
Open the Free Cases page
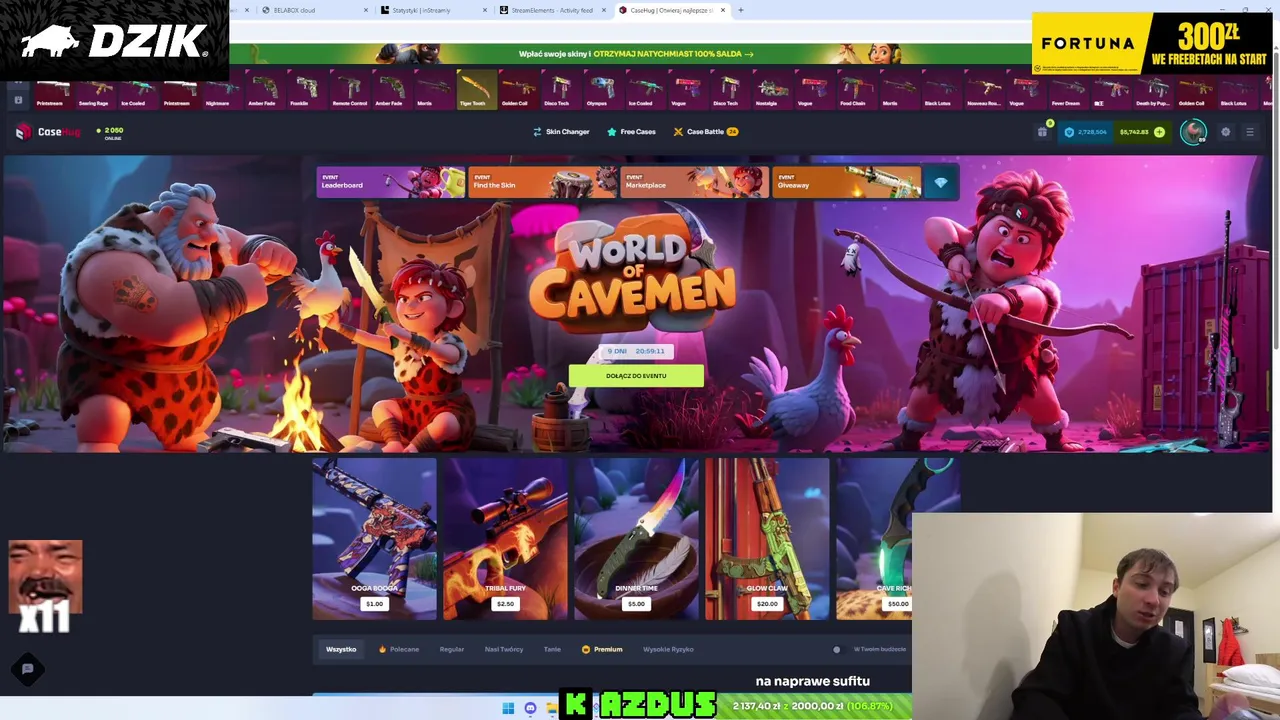click(631, 132)
